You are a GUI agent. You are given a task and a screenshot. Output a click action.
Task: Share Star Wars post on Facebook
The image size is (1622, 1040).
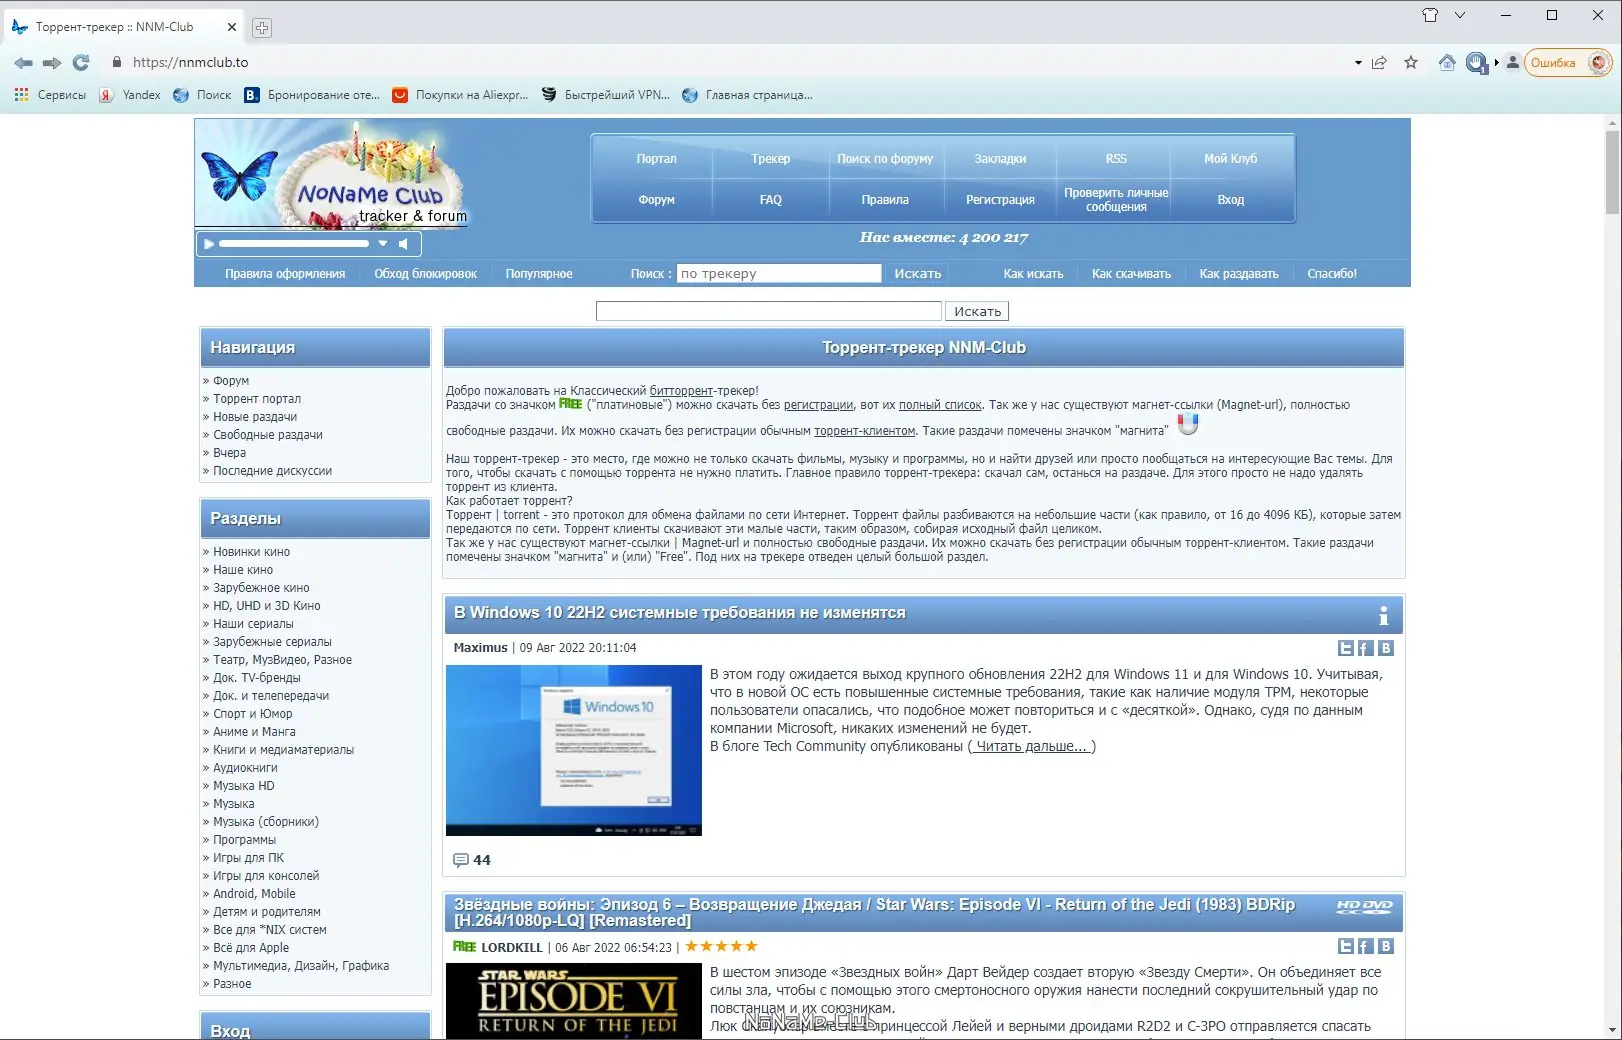(1366, 946)
